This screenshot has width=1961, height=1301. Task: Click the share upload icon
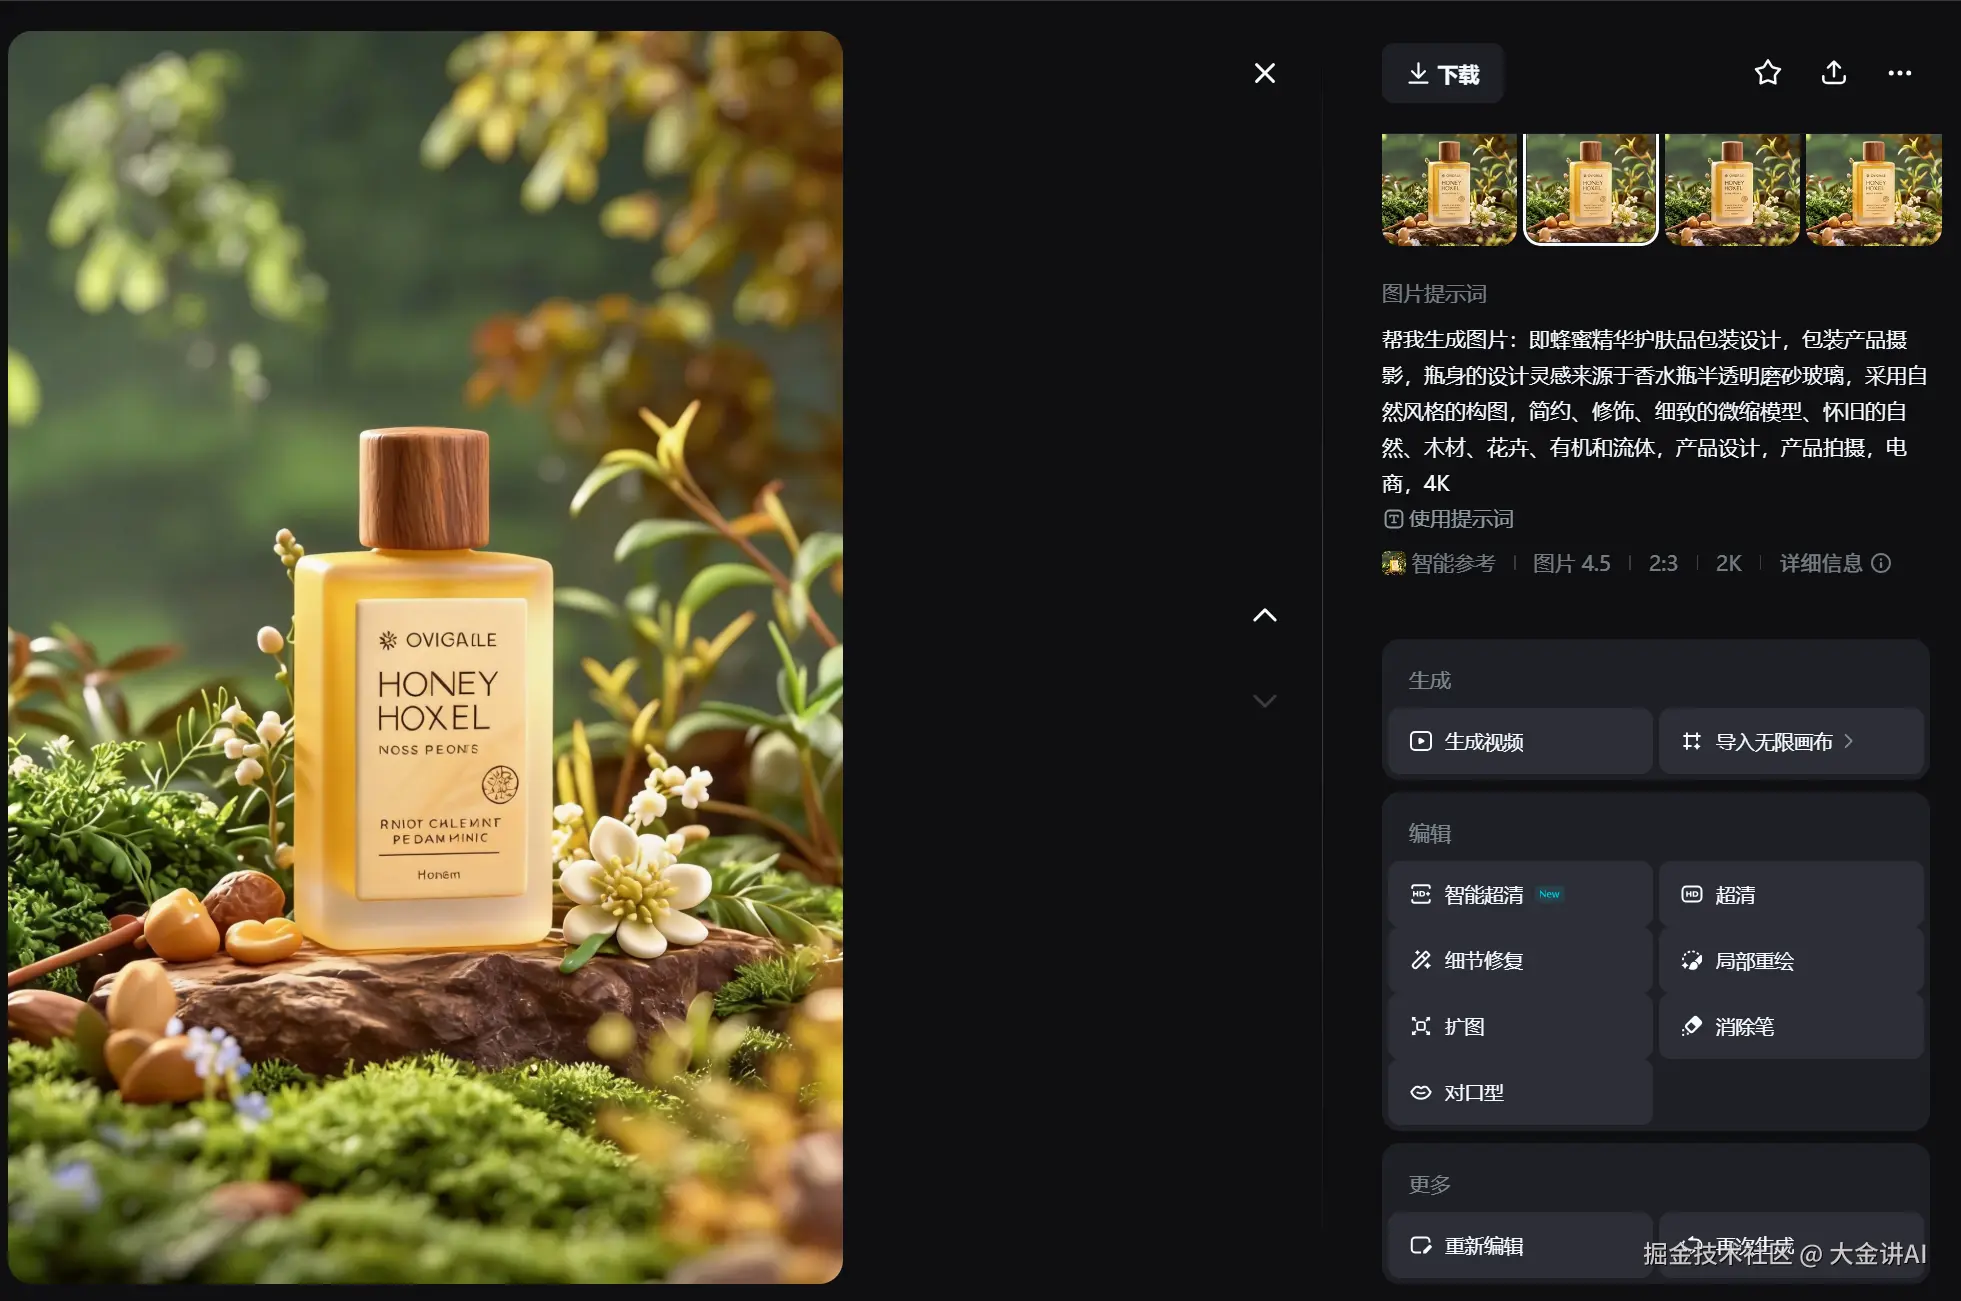coord(1833,73)
